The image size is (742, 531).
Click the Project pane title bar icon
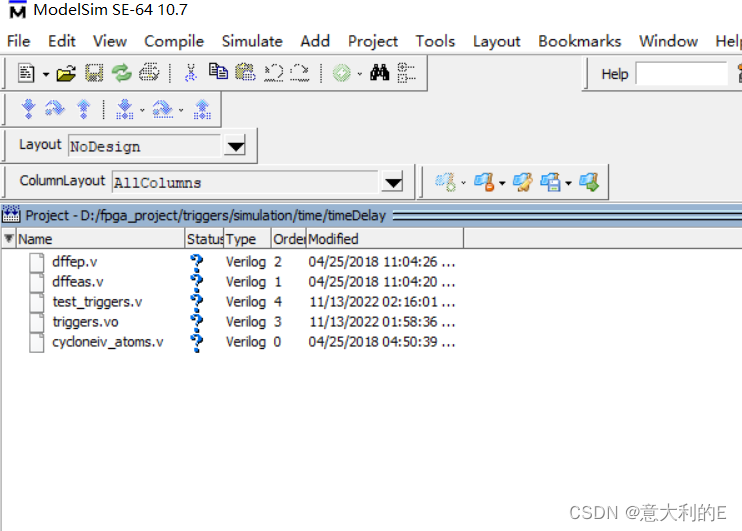[11, 215]
